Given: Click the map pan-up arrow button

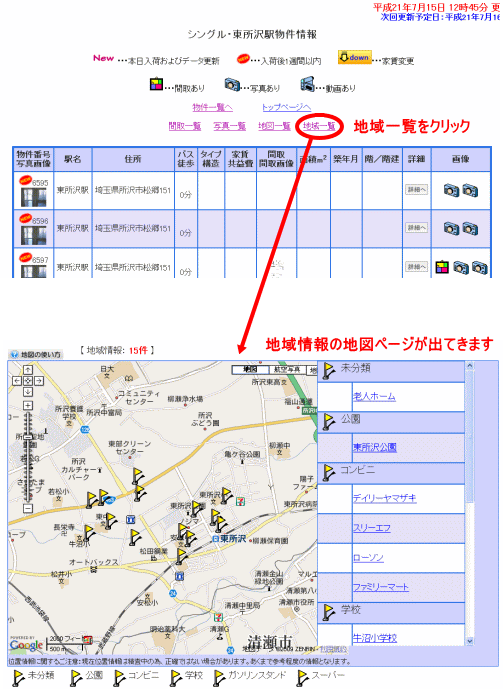Looking at the screenshot, I should 28,370.
